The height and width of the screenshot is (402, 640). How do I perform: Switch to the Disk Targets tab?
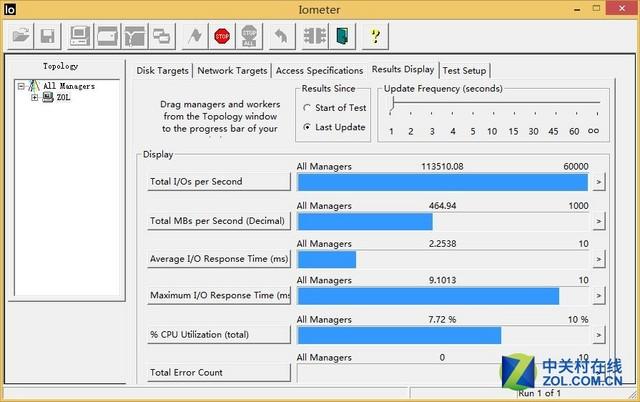point(162,71)
